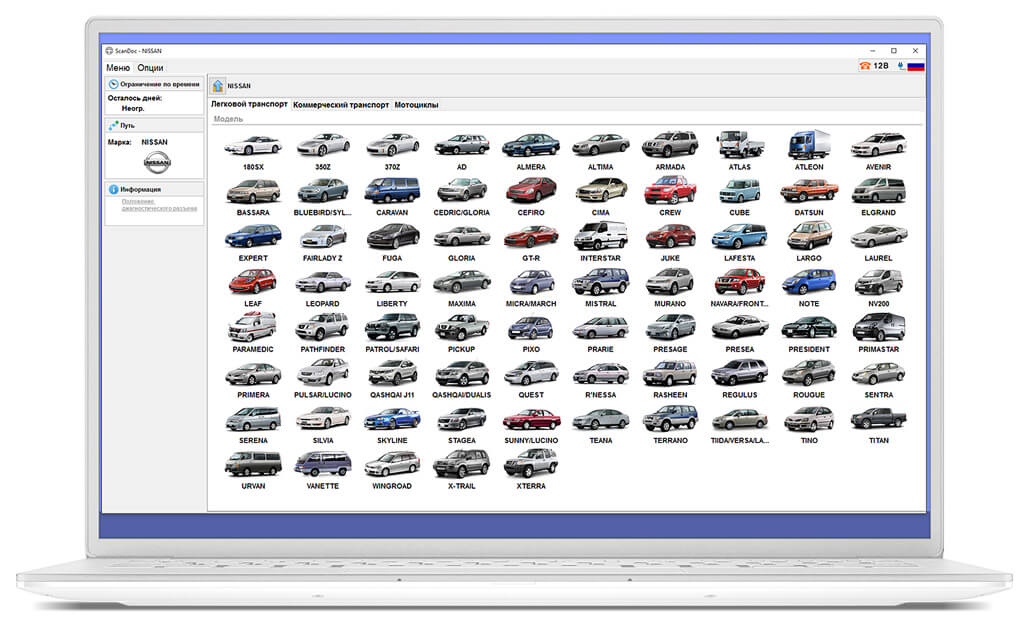Viewport: 1024px width, 626px height.
Task: Click the home icon beside NISSAN breadcrumb
Action: point(218,86)
